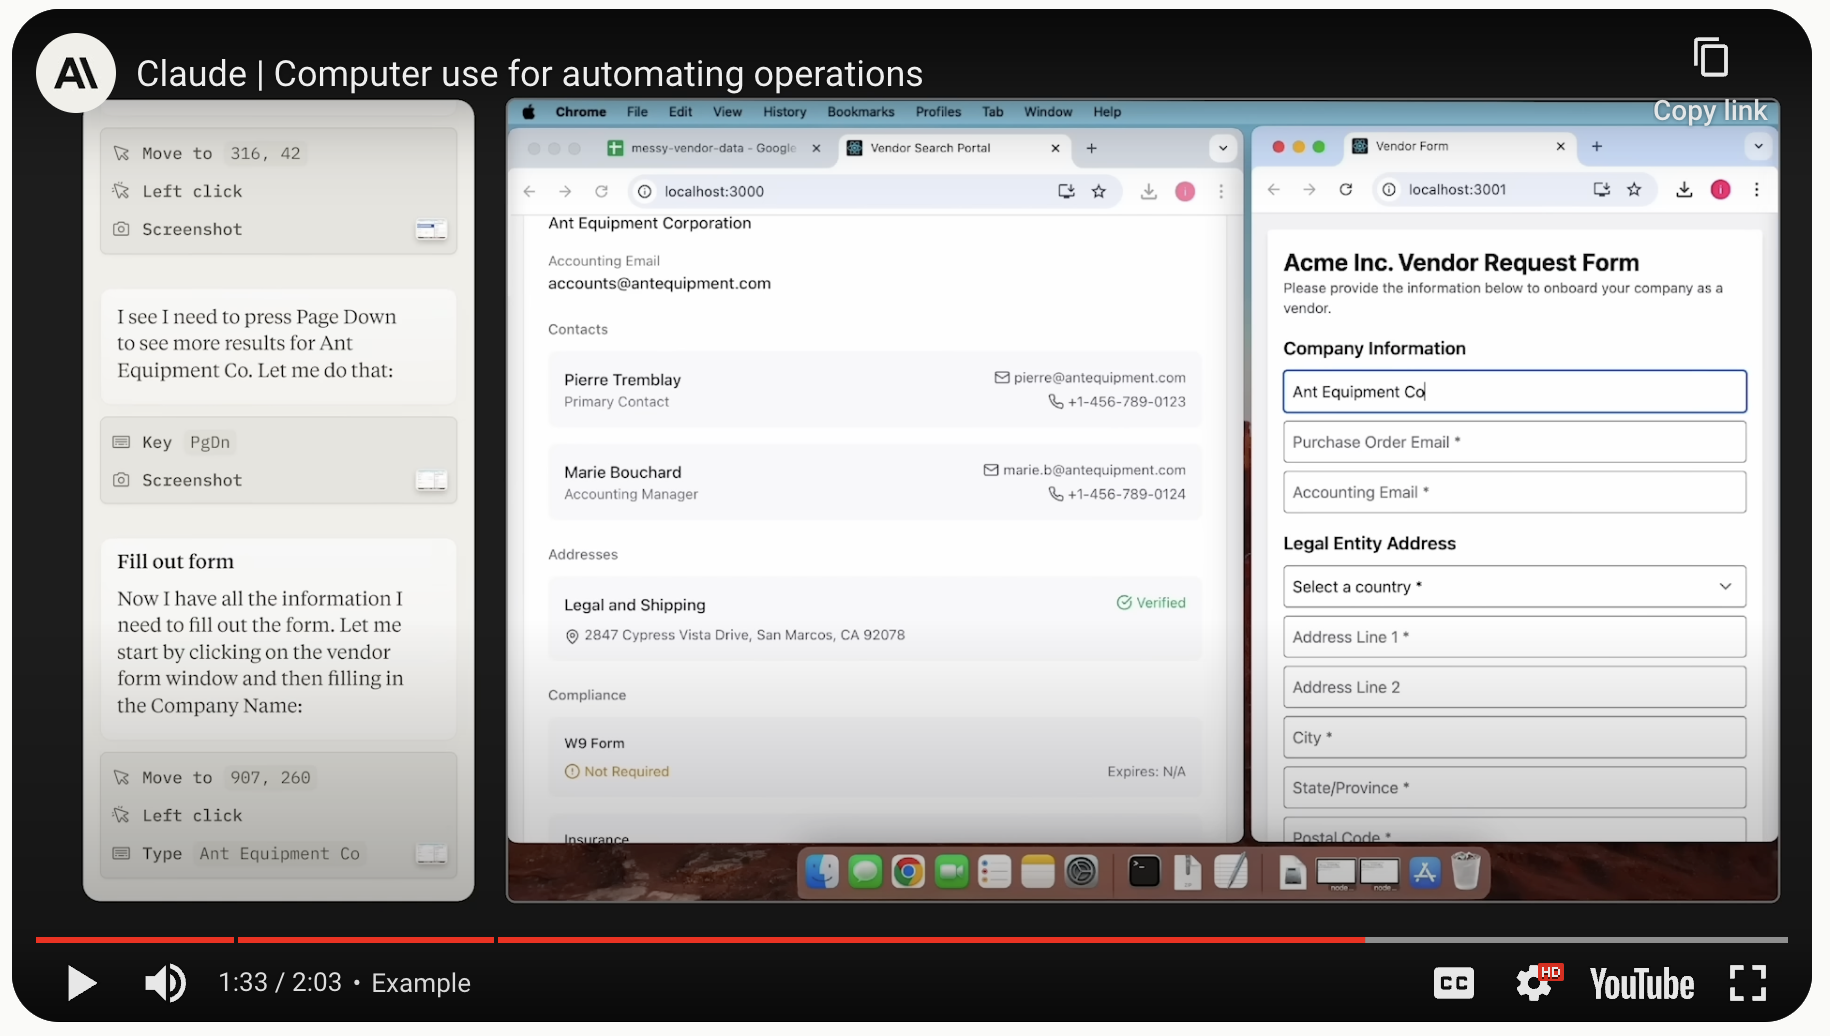Open the Chrome menu in the localhost:3001 window
Viewport: 1830px width, 1036px height.
1756,189
